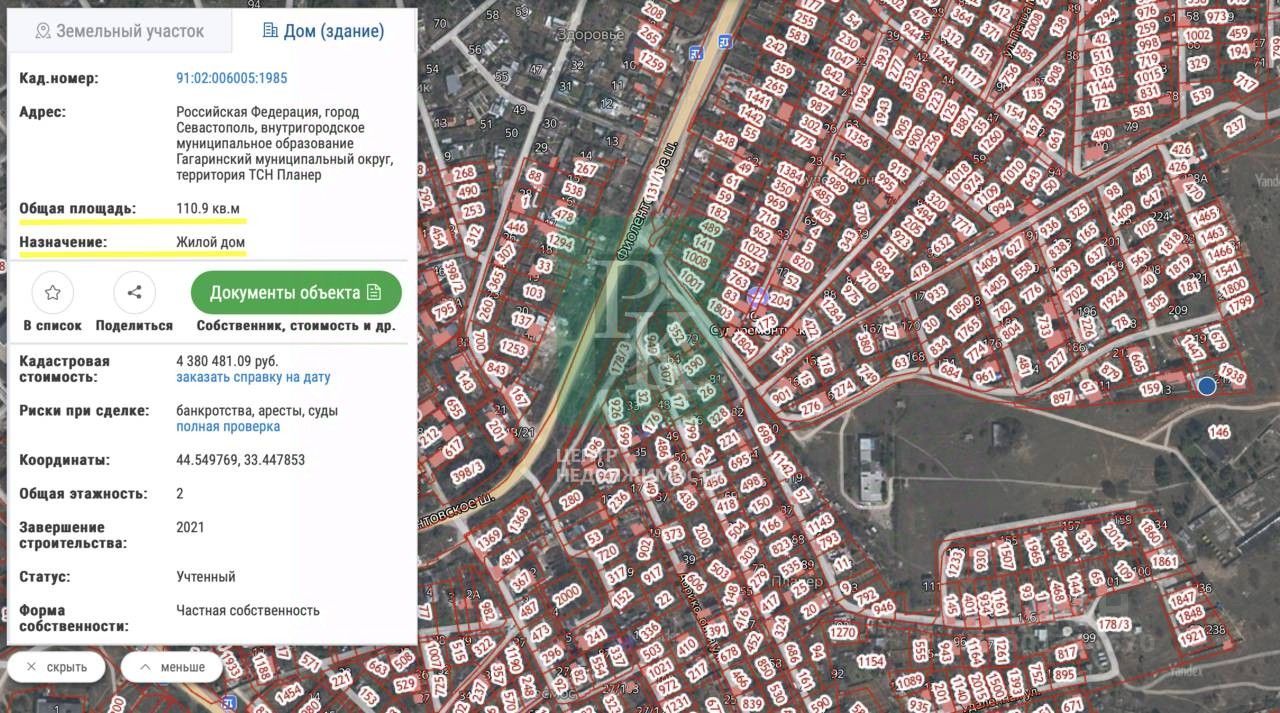1280x713 pixels.
Task: Click the В список label
Action: pos(53,326)
